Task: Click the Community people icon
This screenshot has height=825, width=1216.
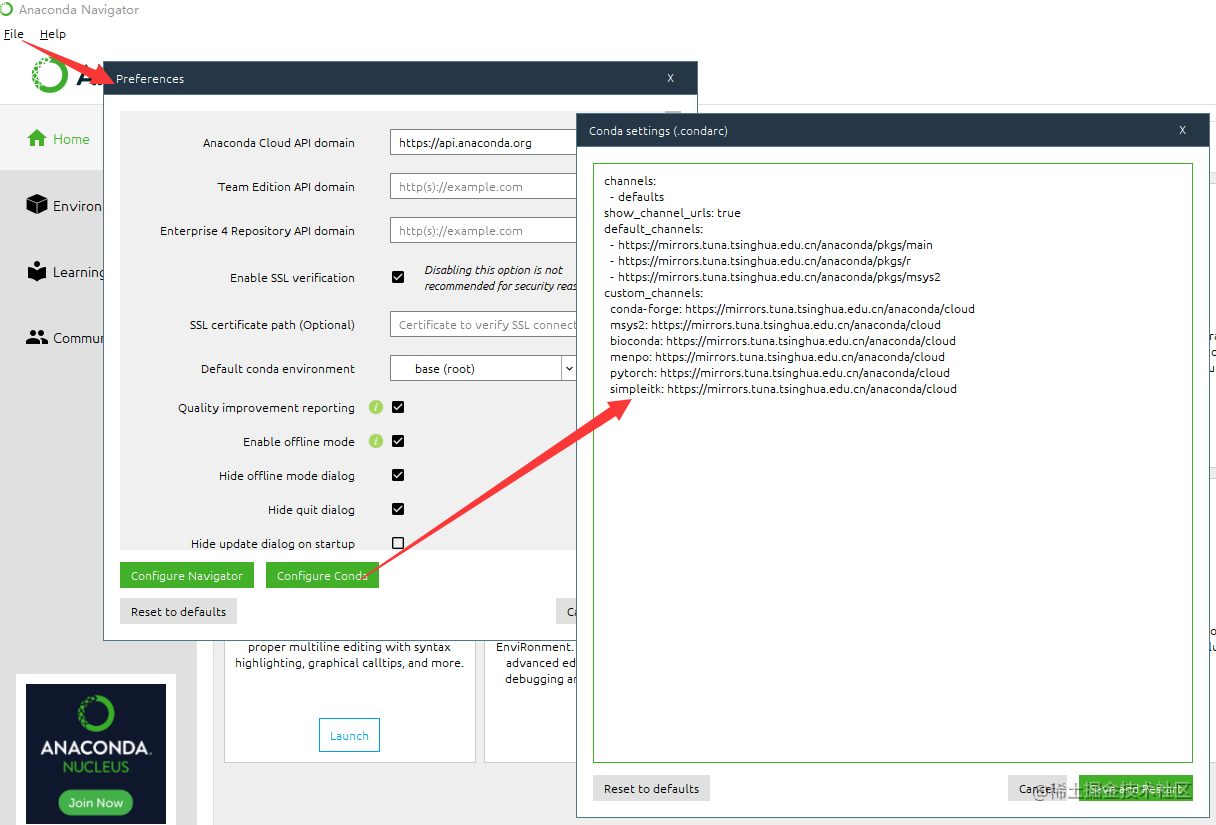Action: [37, 338]
